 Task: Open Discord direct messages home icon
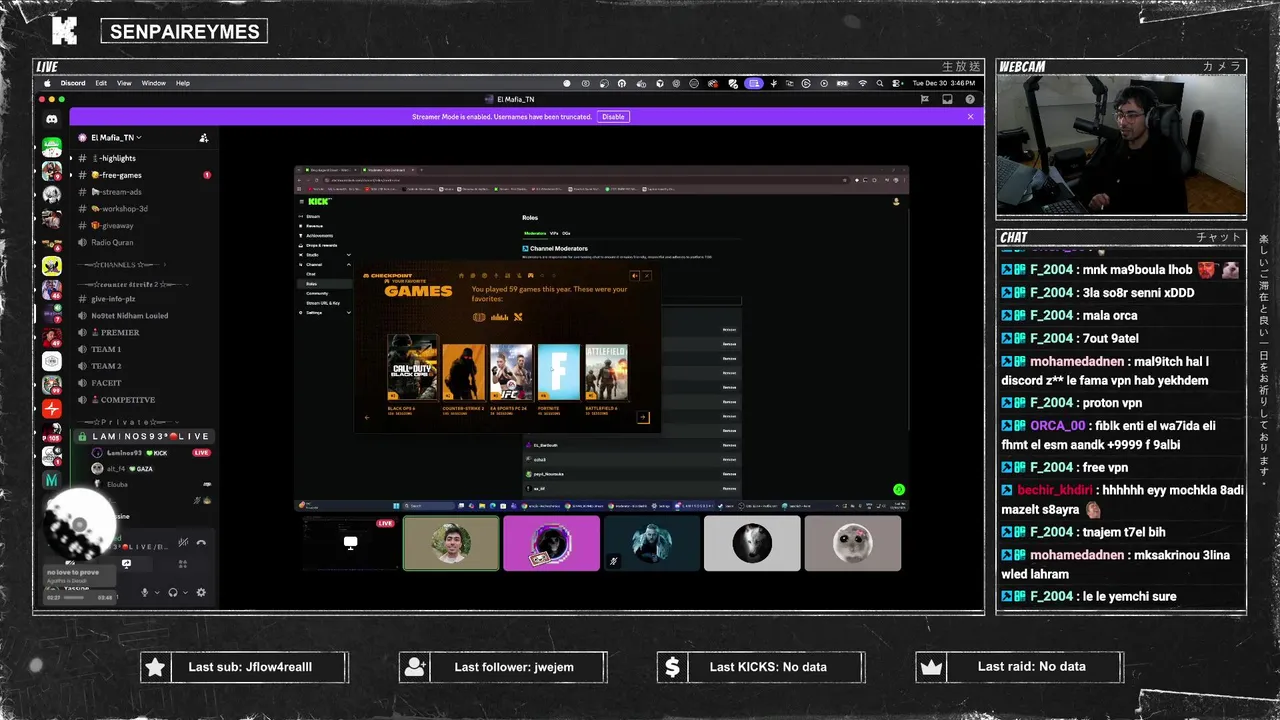(52, 119)
